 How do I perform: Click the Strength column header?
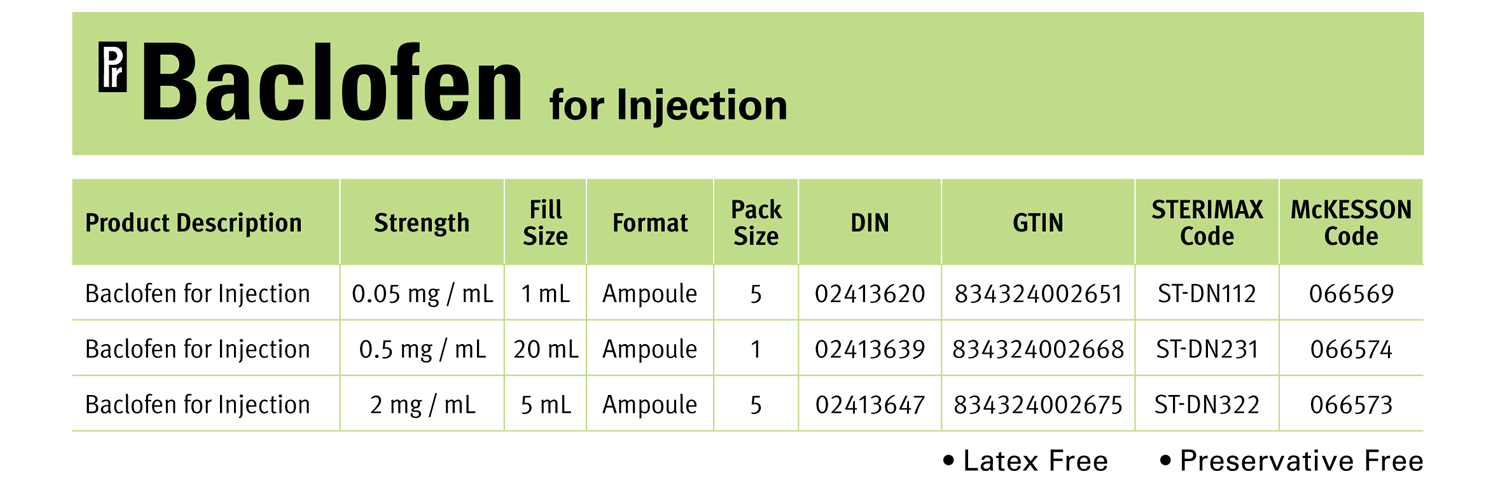pyautogui.click(x=421, y=222)
